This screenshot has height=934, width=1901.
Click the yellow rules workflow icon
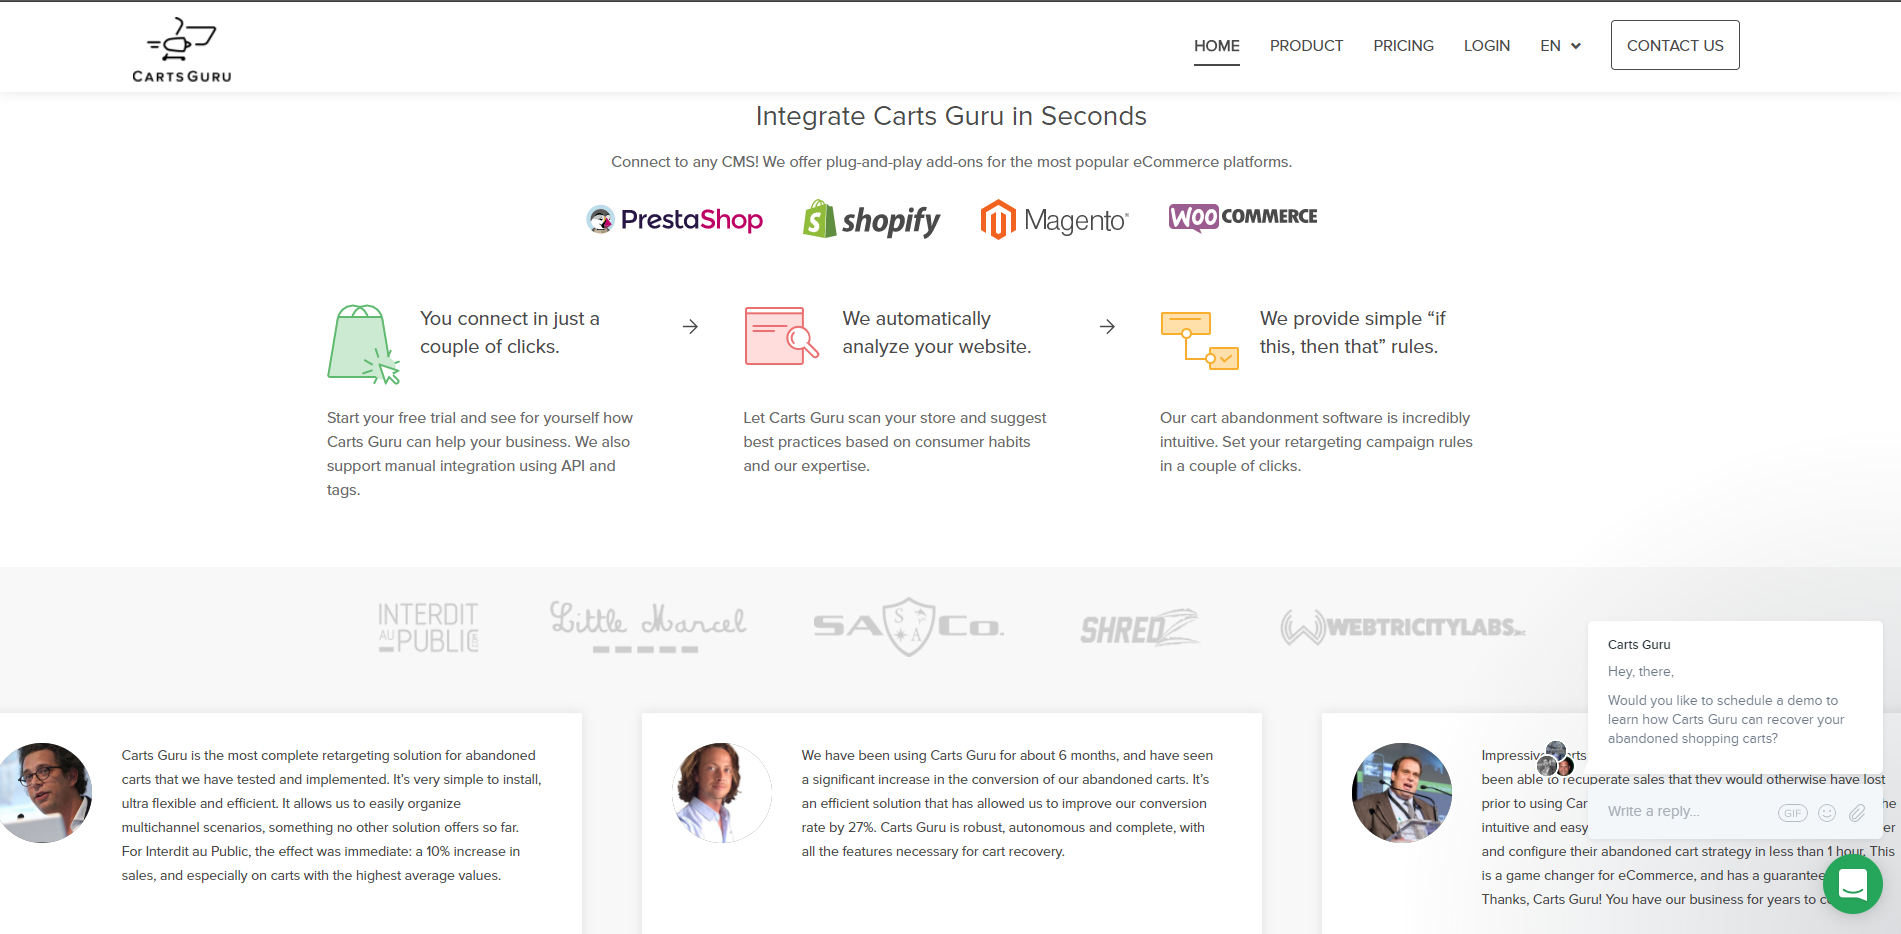point(1199,340)
